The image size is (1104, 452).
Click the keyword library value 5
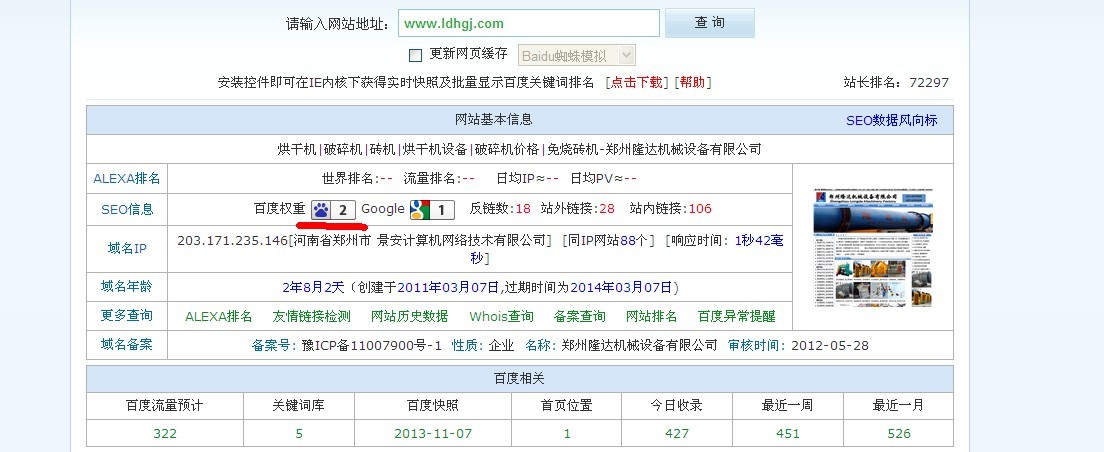coord(299,434)
